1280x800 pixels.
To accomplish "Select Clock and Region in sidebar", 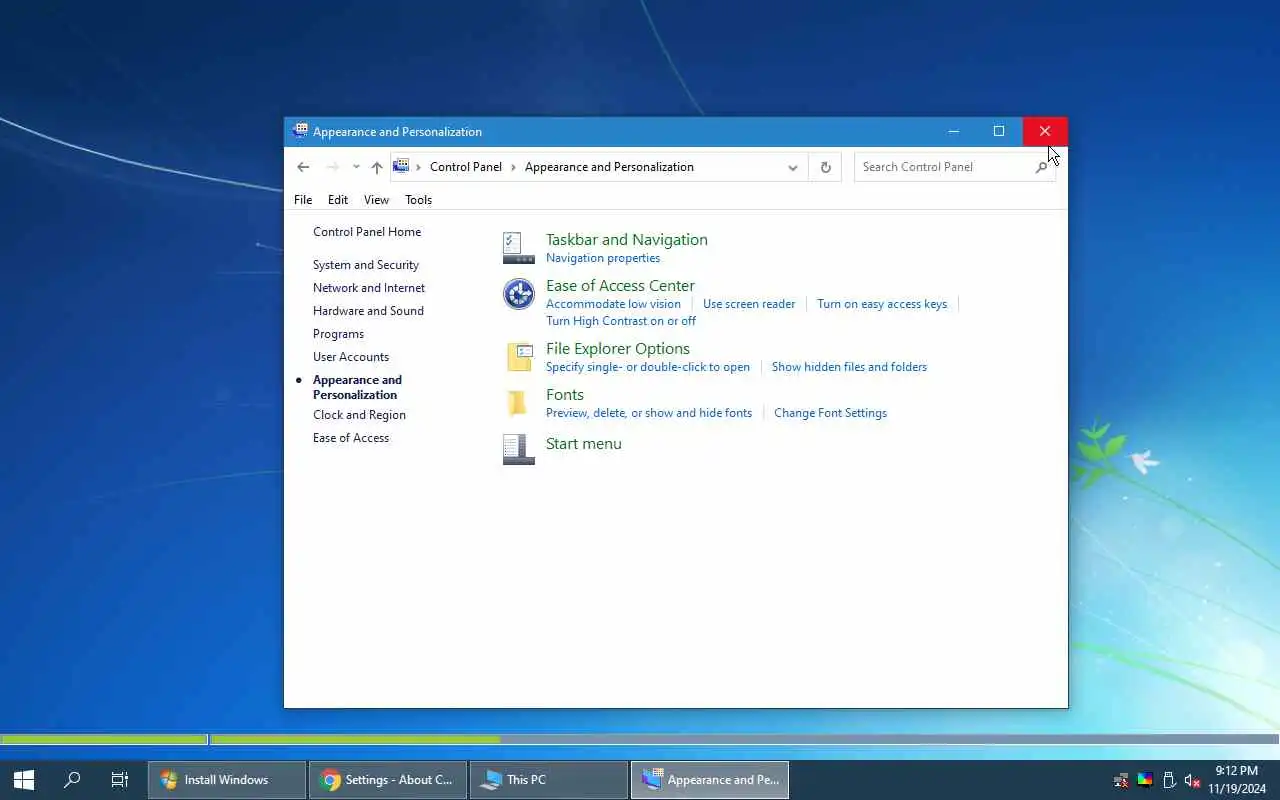I will coord(359,415).
